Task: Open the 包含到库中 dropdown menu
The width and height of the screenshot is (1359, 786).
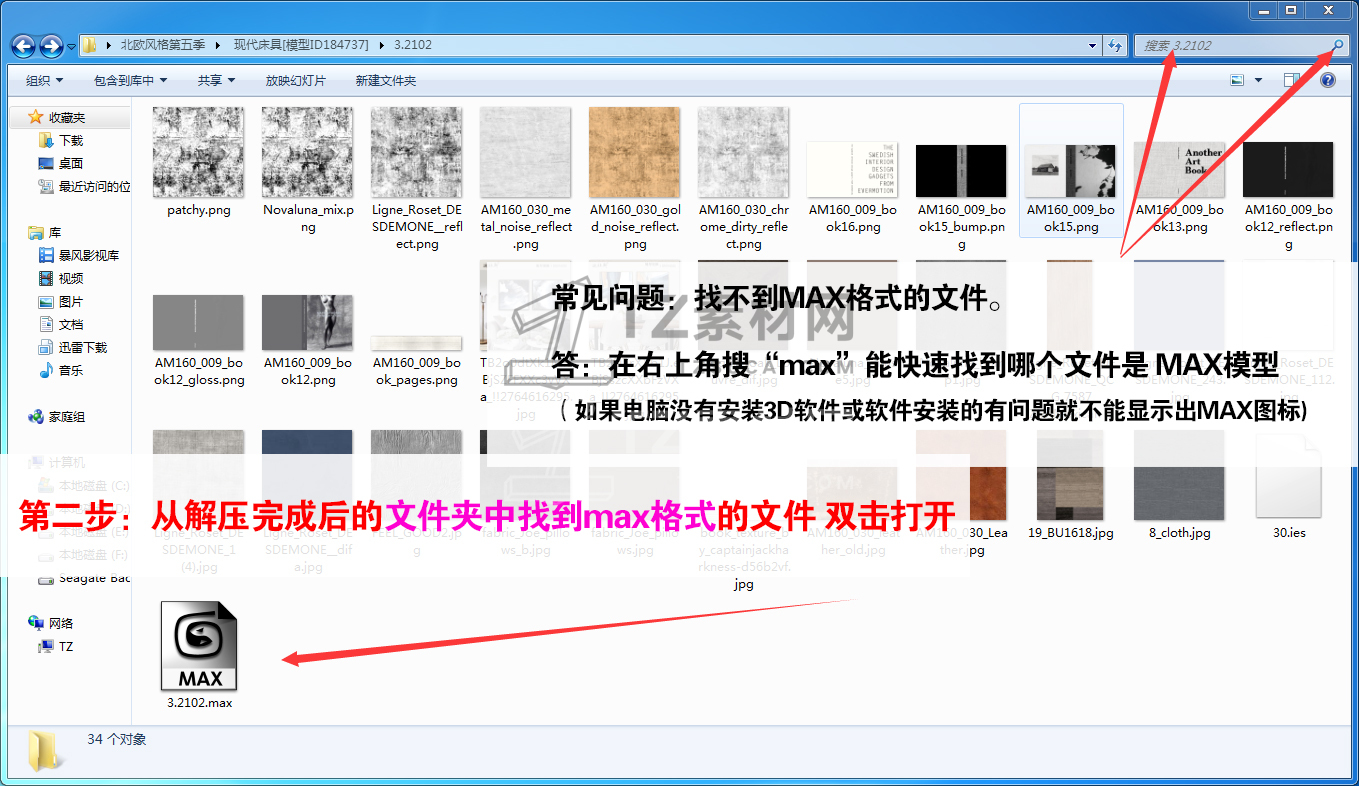Action: [x=130, y=80]
